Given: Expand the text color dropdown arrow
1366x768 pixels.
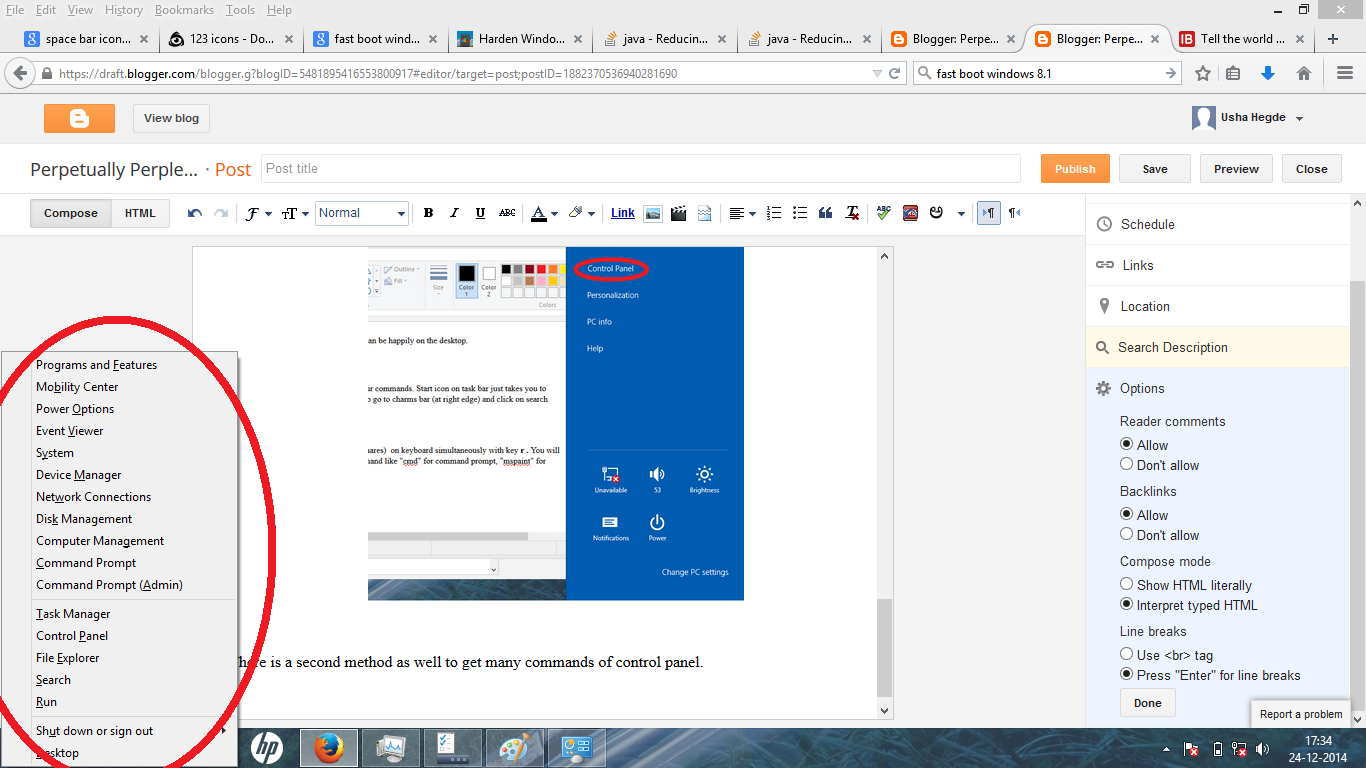Looking at the screenshot, I should 553,214.
